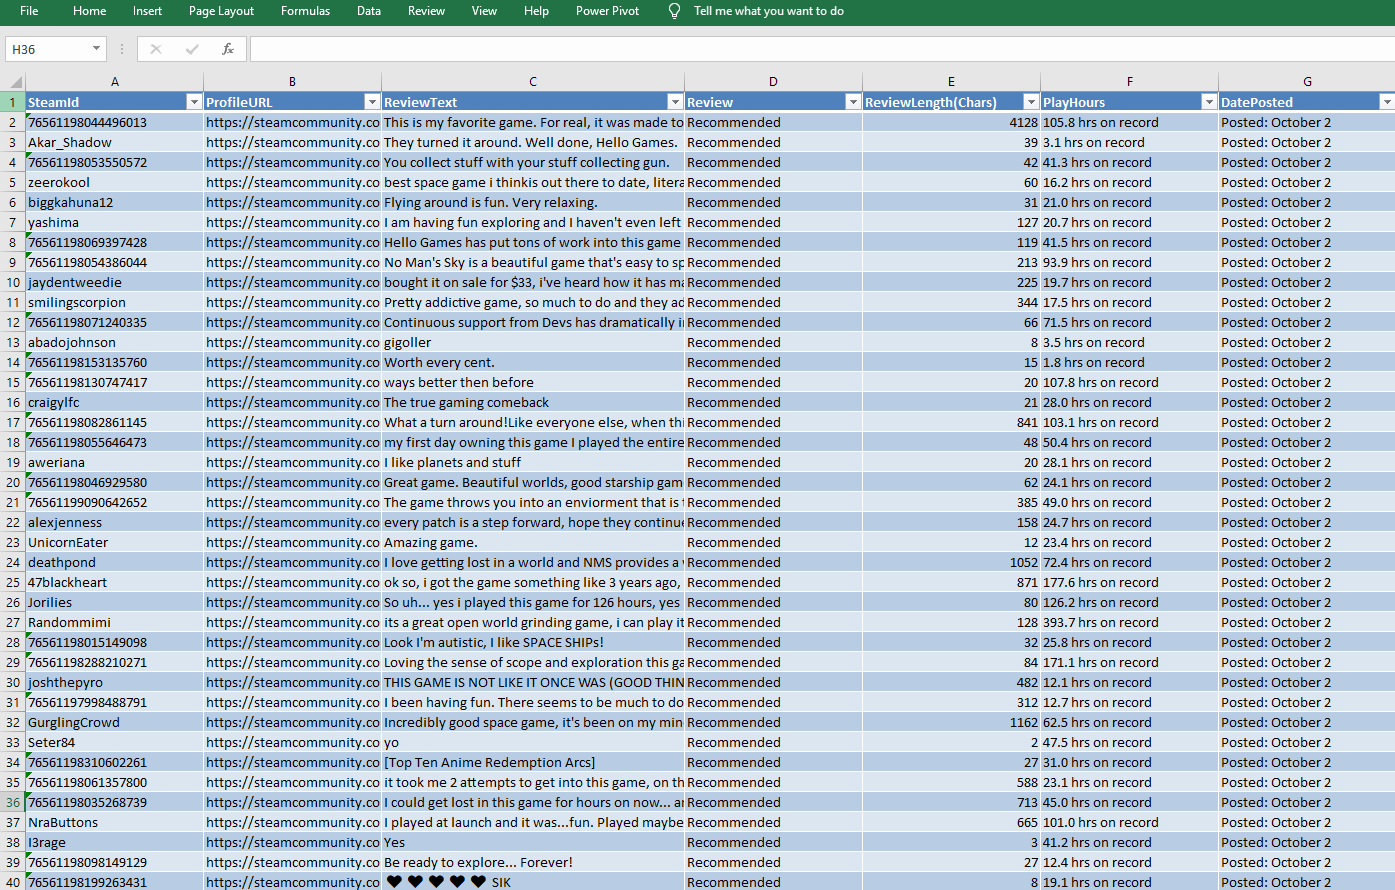Image resolution: width=1395 pixels, height=890 pixels.
Task: Click the Enter checkmark formula bar icon
Action: [192, 49]
